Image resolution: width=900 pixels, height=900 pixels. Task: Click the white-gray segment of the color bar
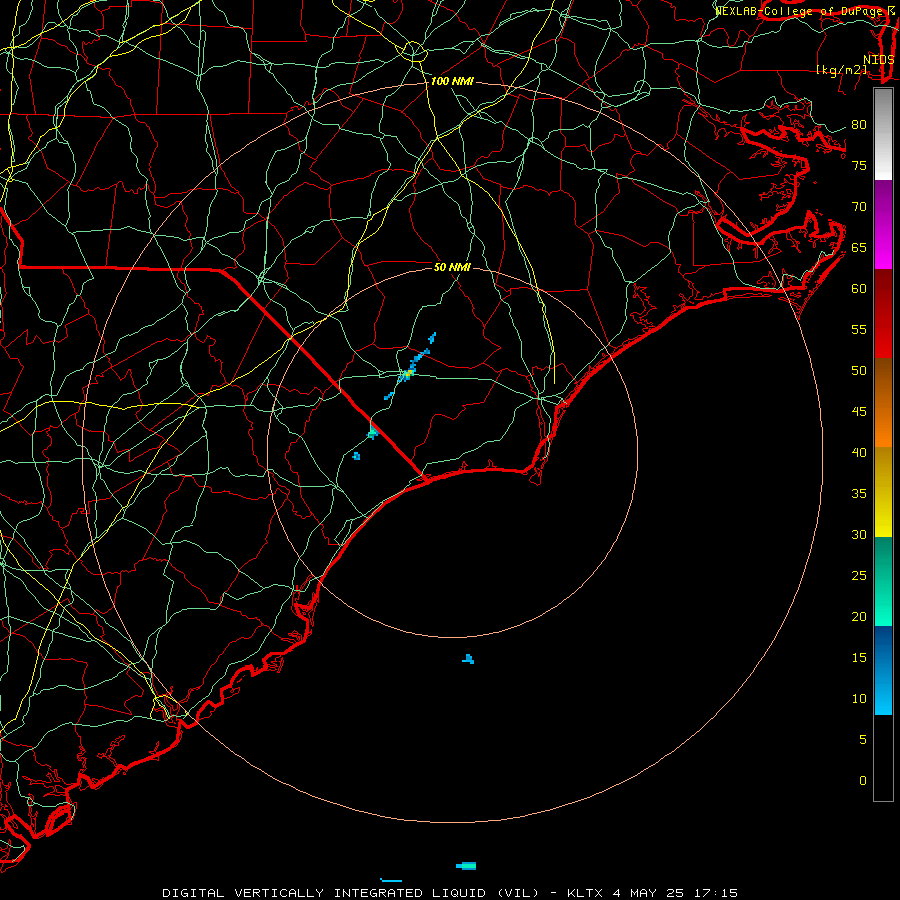click(883, 134)
